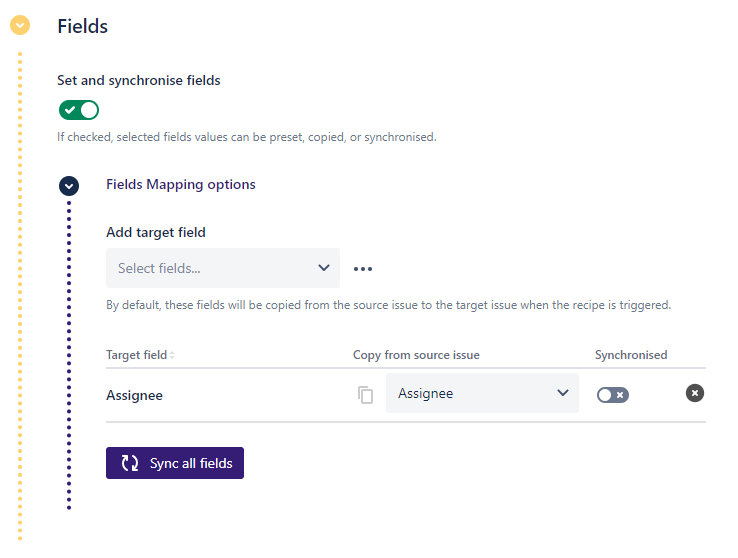Click the Fields Mapping options heading
Screen dimensions: 738x558
click(181, 184)
